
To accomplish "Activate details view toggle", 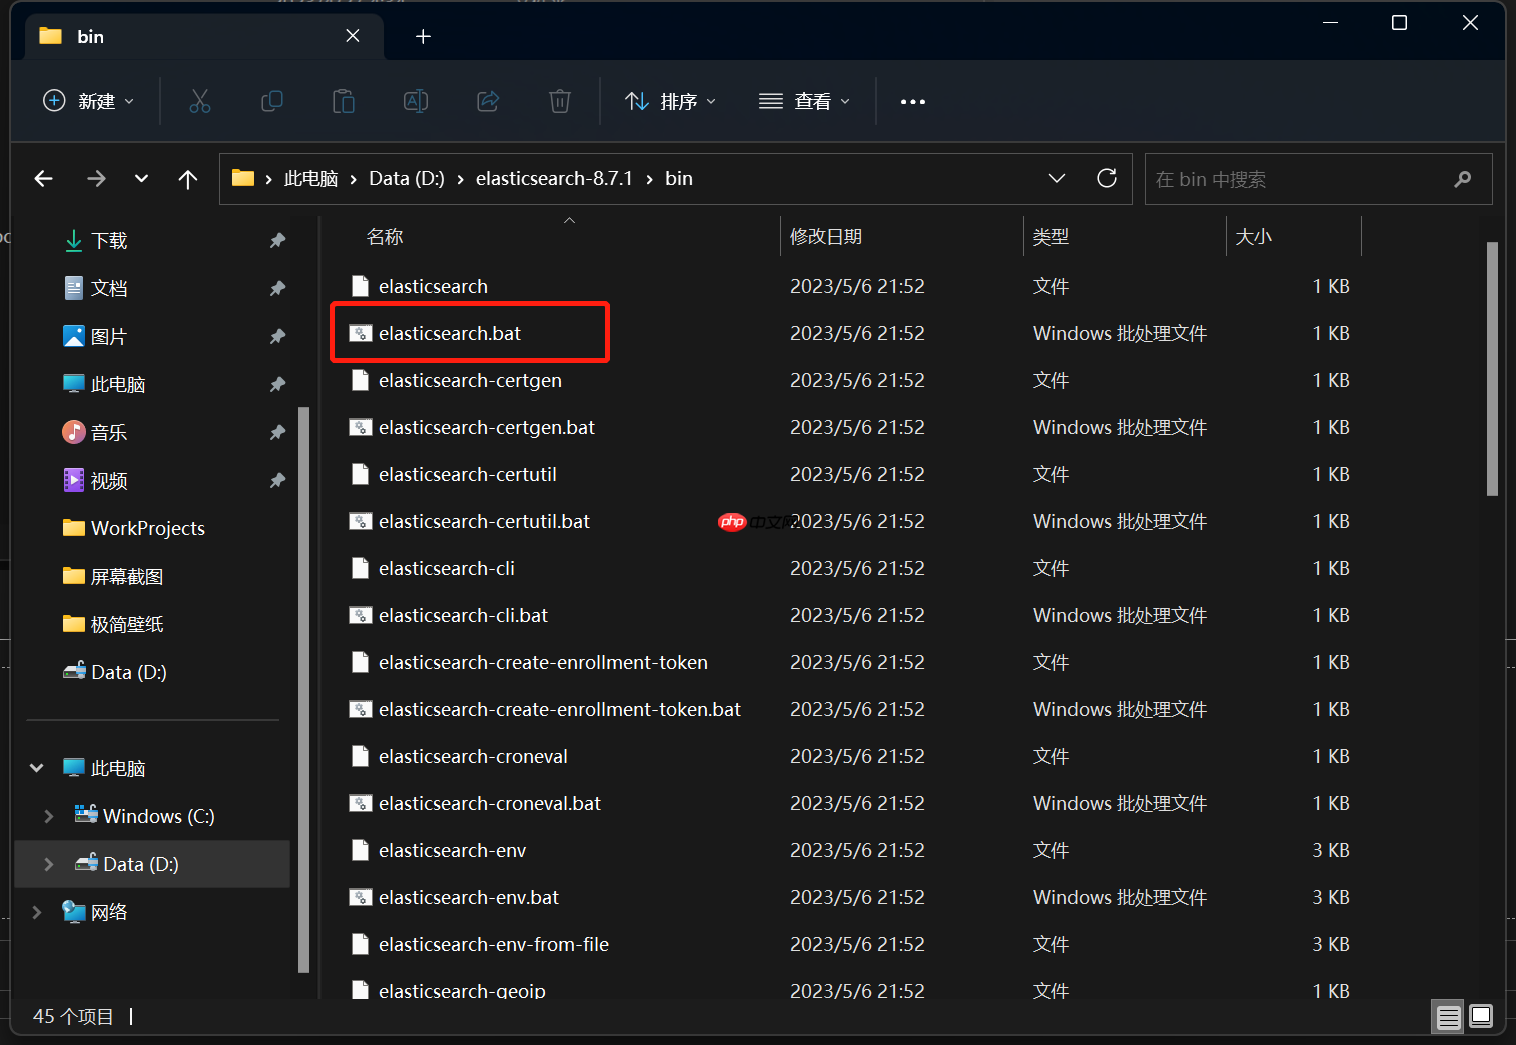I will pyautogui.click(x=1448, y=1016).
